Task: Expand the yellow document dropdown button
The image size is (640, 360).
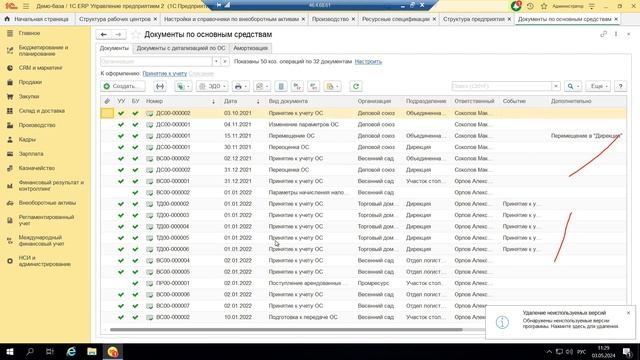Action: (333, 86)
